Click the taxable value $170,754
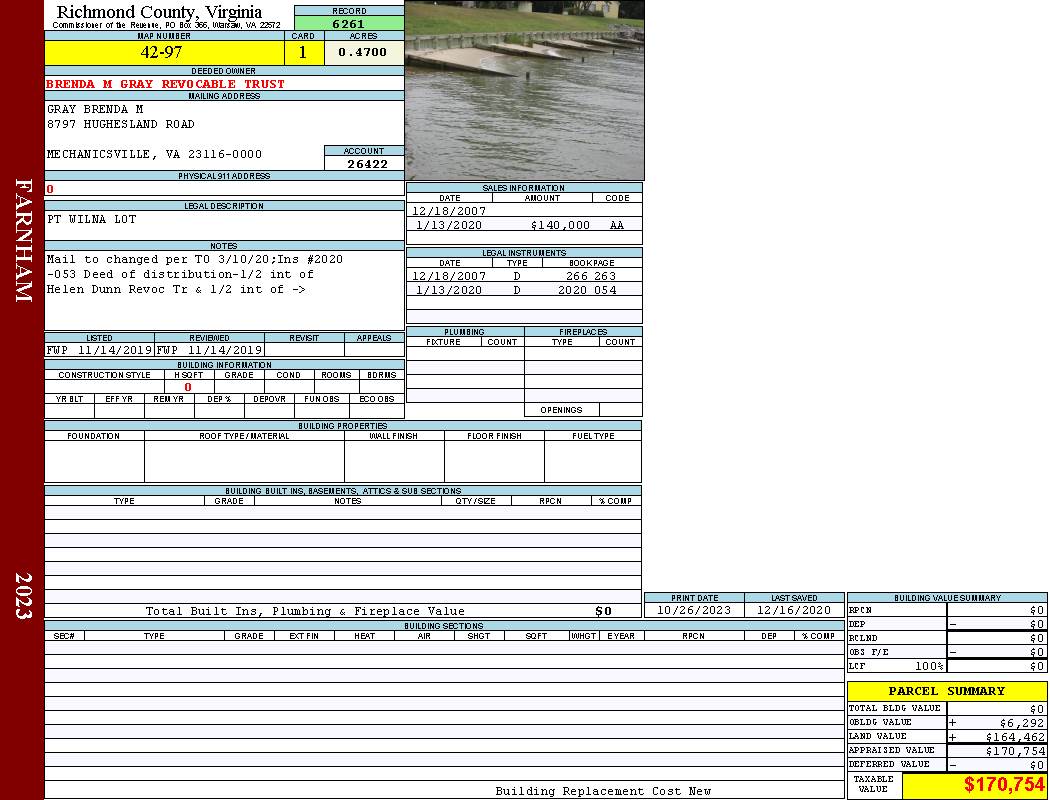1050x800 pixels. (1004, 785)
